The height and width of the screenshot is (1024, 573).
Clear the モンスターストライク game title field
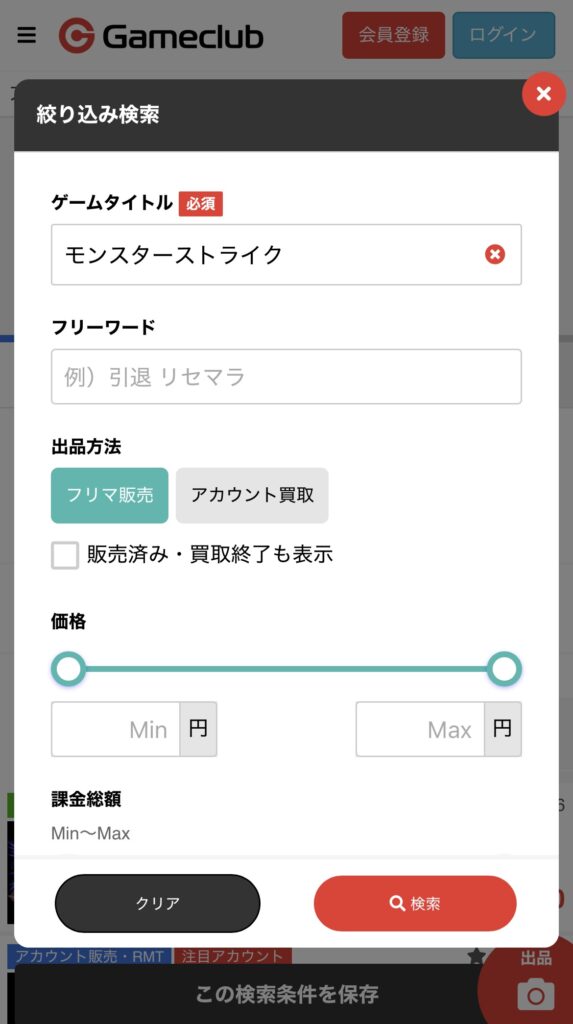[x=495, y=254]
